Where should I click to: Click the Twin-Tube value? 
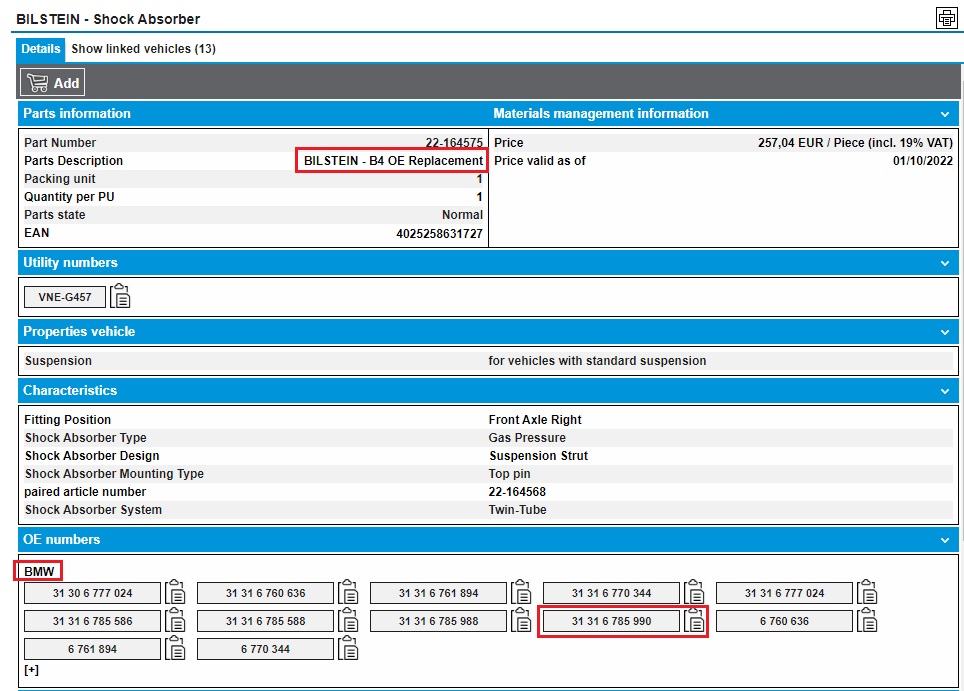click(517, 510)
